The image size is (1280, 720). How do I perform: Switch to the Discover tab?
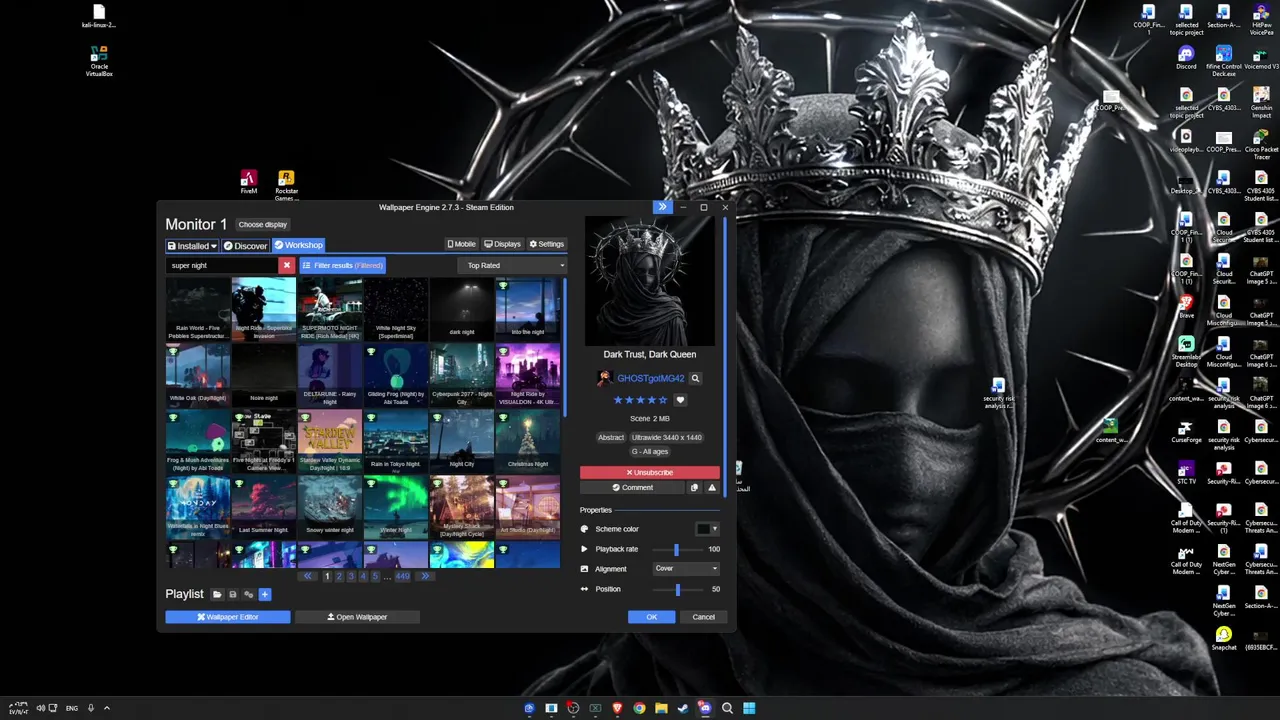(245, 245)
